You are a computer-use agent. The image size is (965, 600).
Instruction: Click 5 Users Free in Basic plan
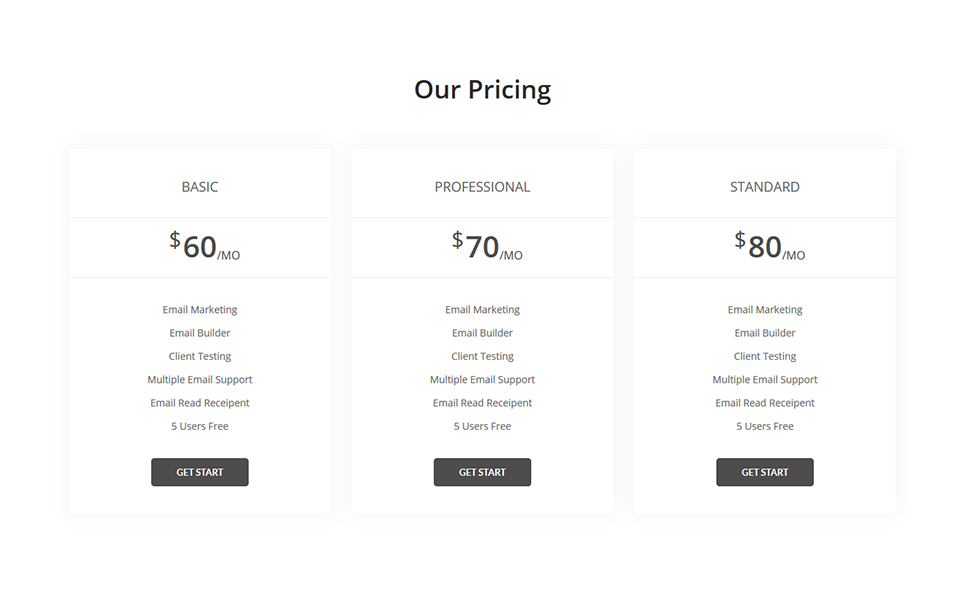pyautogui.click(x=199, y=426)
